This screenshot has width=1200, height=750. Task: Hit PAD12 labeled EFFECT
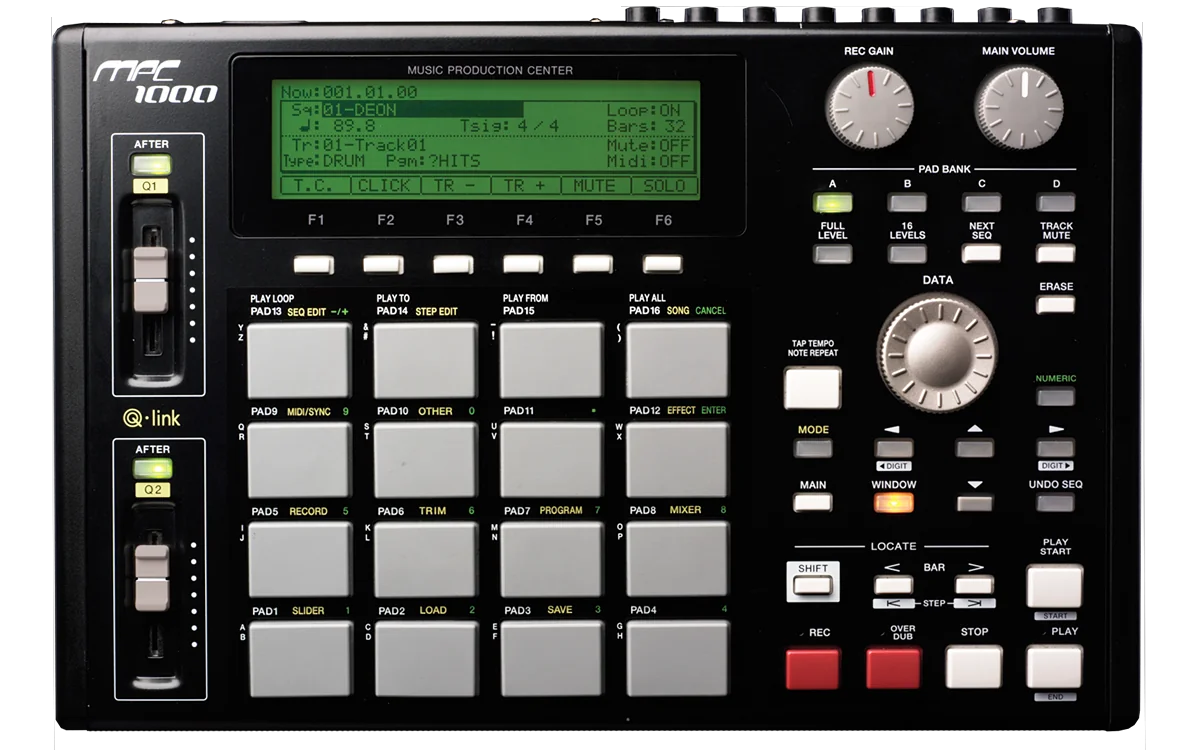[678, 459]
